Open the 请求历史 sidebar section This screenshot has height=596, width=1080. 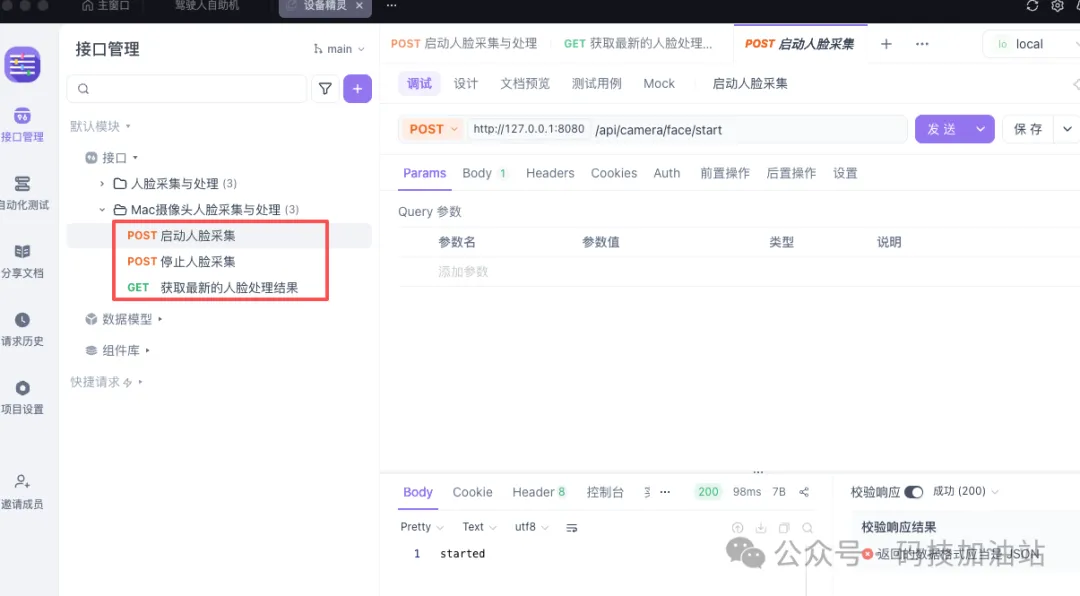[22, 329]
